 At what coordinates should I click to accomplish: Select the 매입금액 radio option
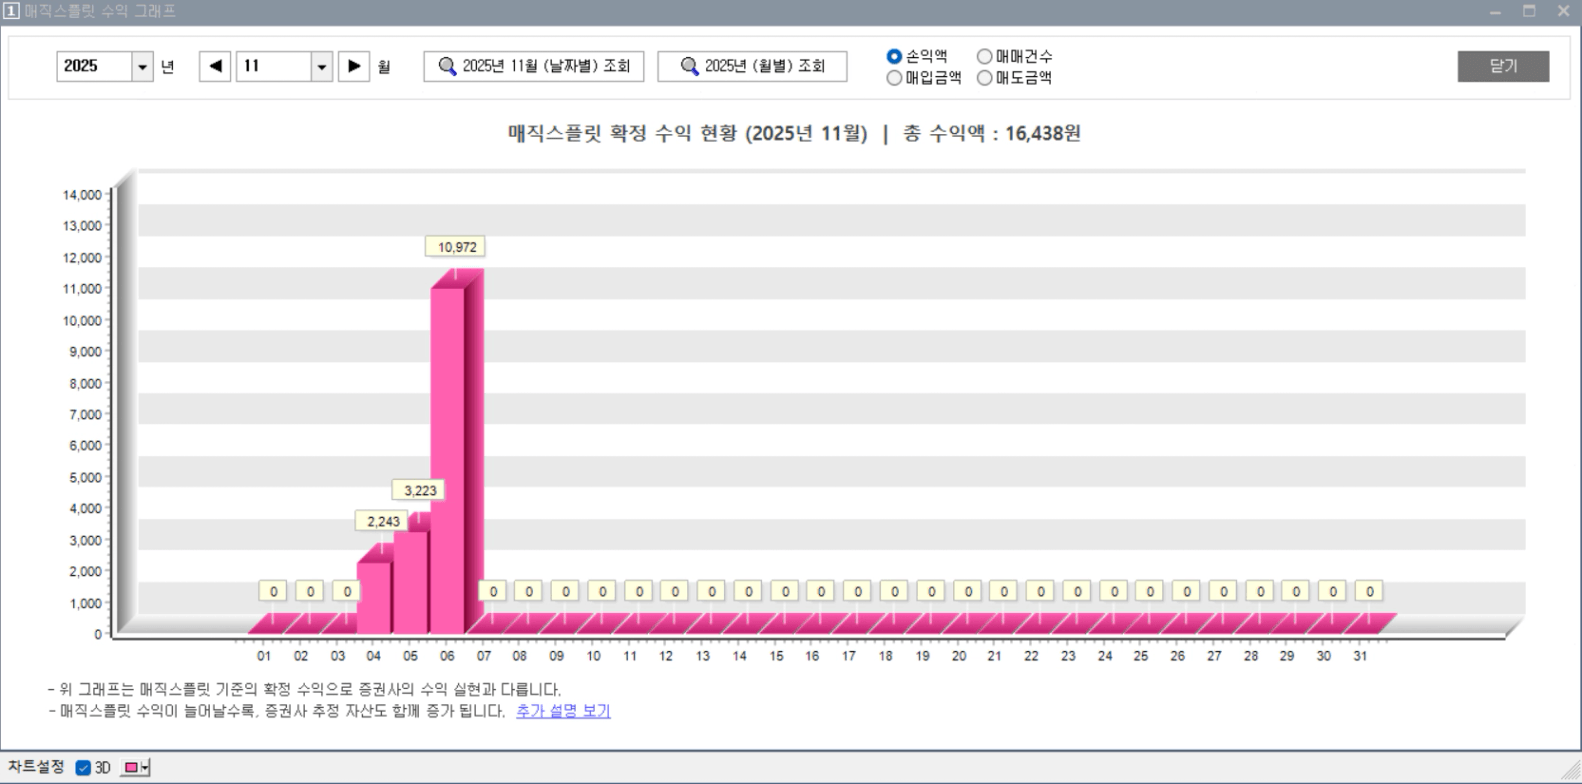point(894,78)
